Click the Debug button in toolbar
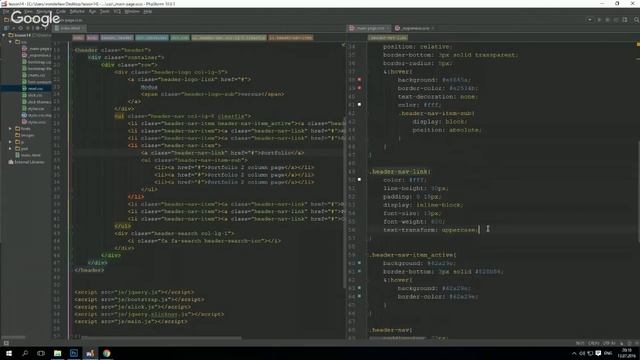The image size is (640, 360). coord(607,20)
